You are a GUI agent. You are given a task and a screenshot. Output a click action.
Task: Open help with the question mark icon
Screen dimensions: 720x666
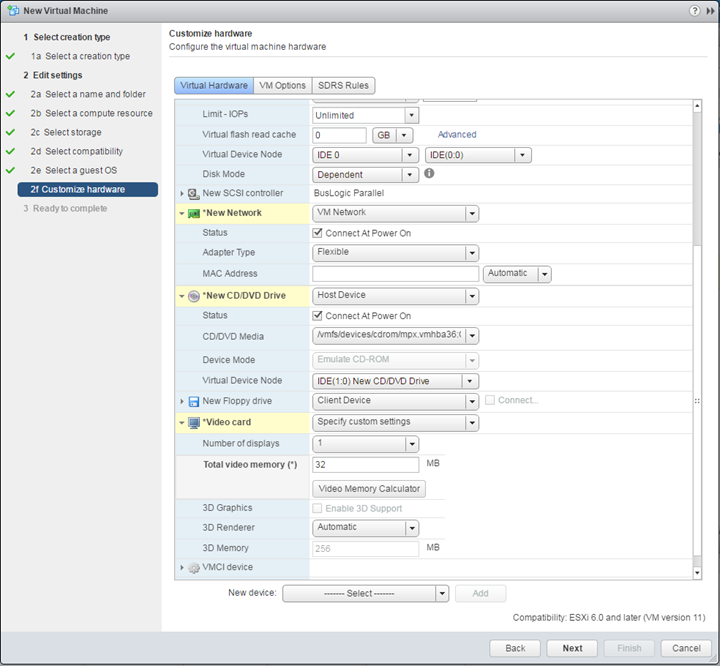coord(695,10)
